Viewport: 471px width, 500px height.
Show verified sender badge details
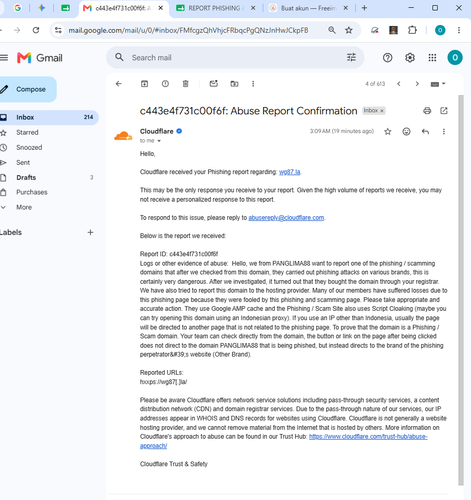[179, 131]
